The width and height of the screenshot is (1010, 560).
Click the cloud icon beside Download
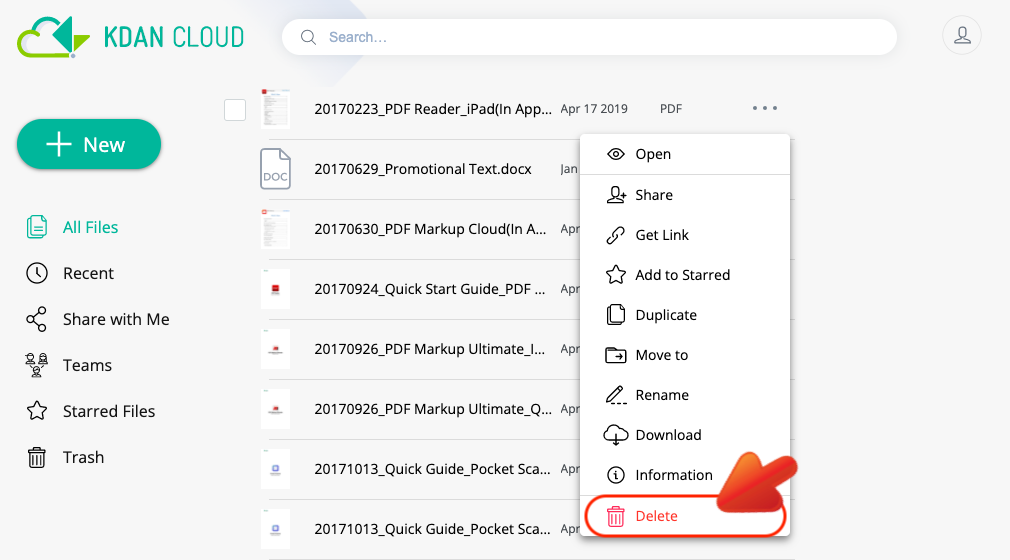pos(616,435)
